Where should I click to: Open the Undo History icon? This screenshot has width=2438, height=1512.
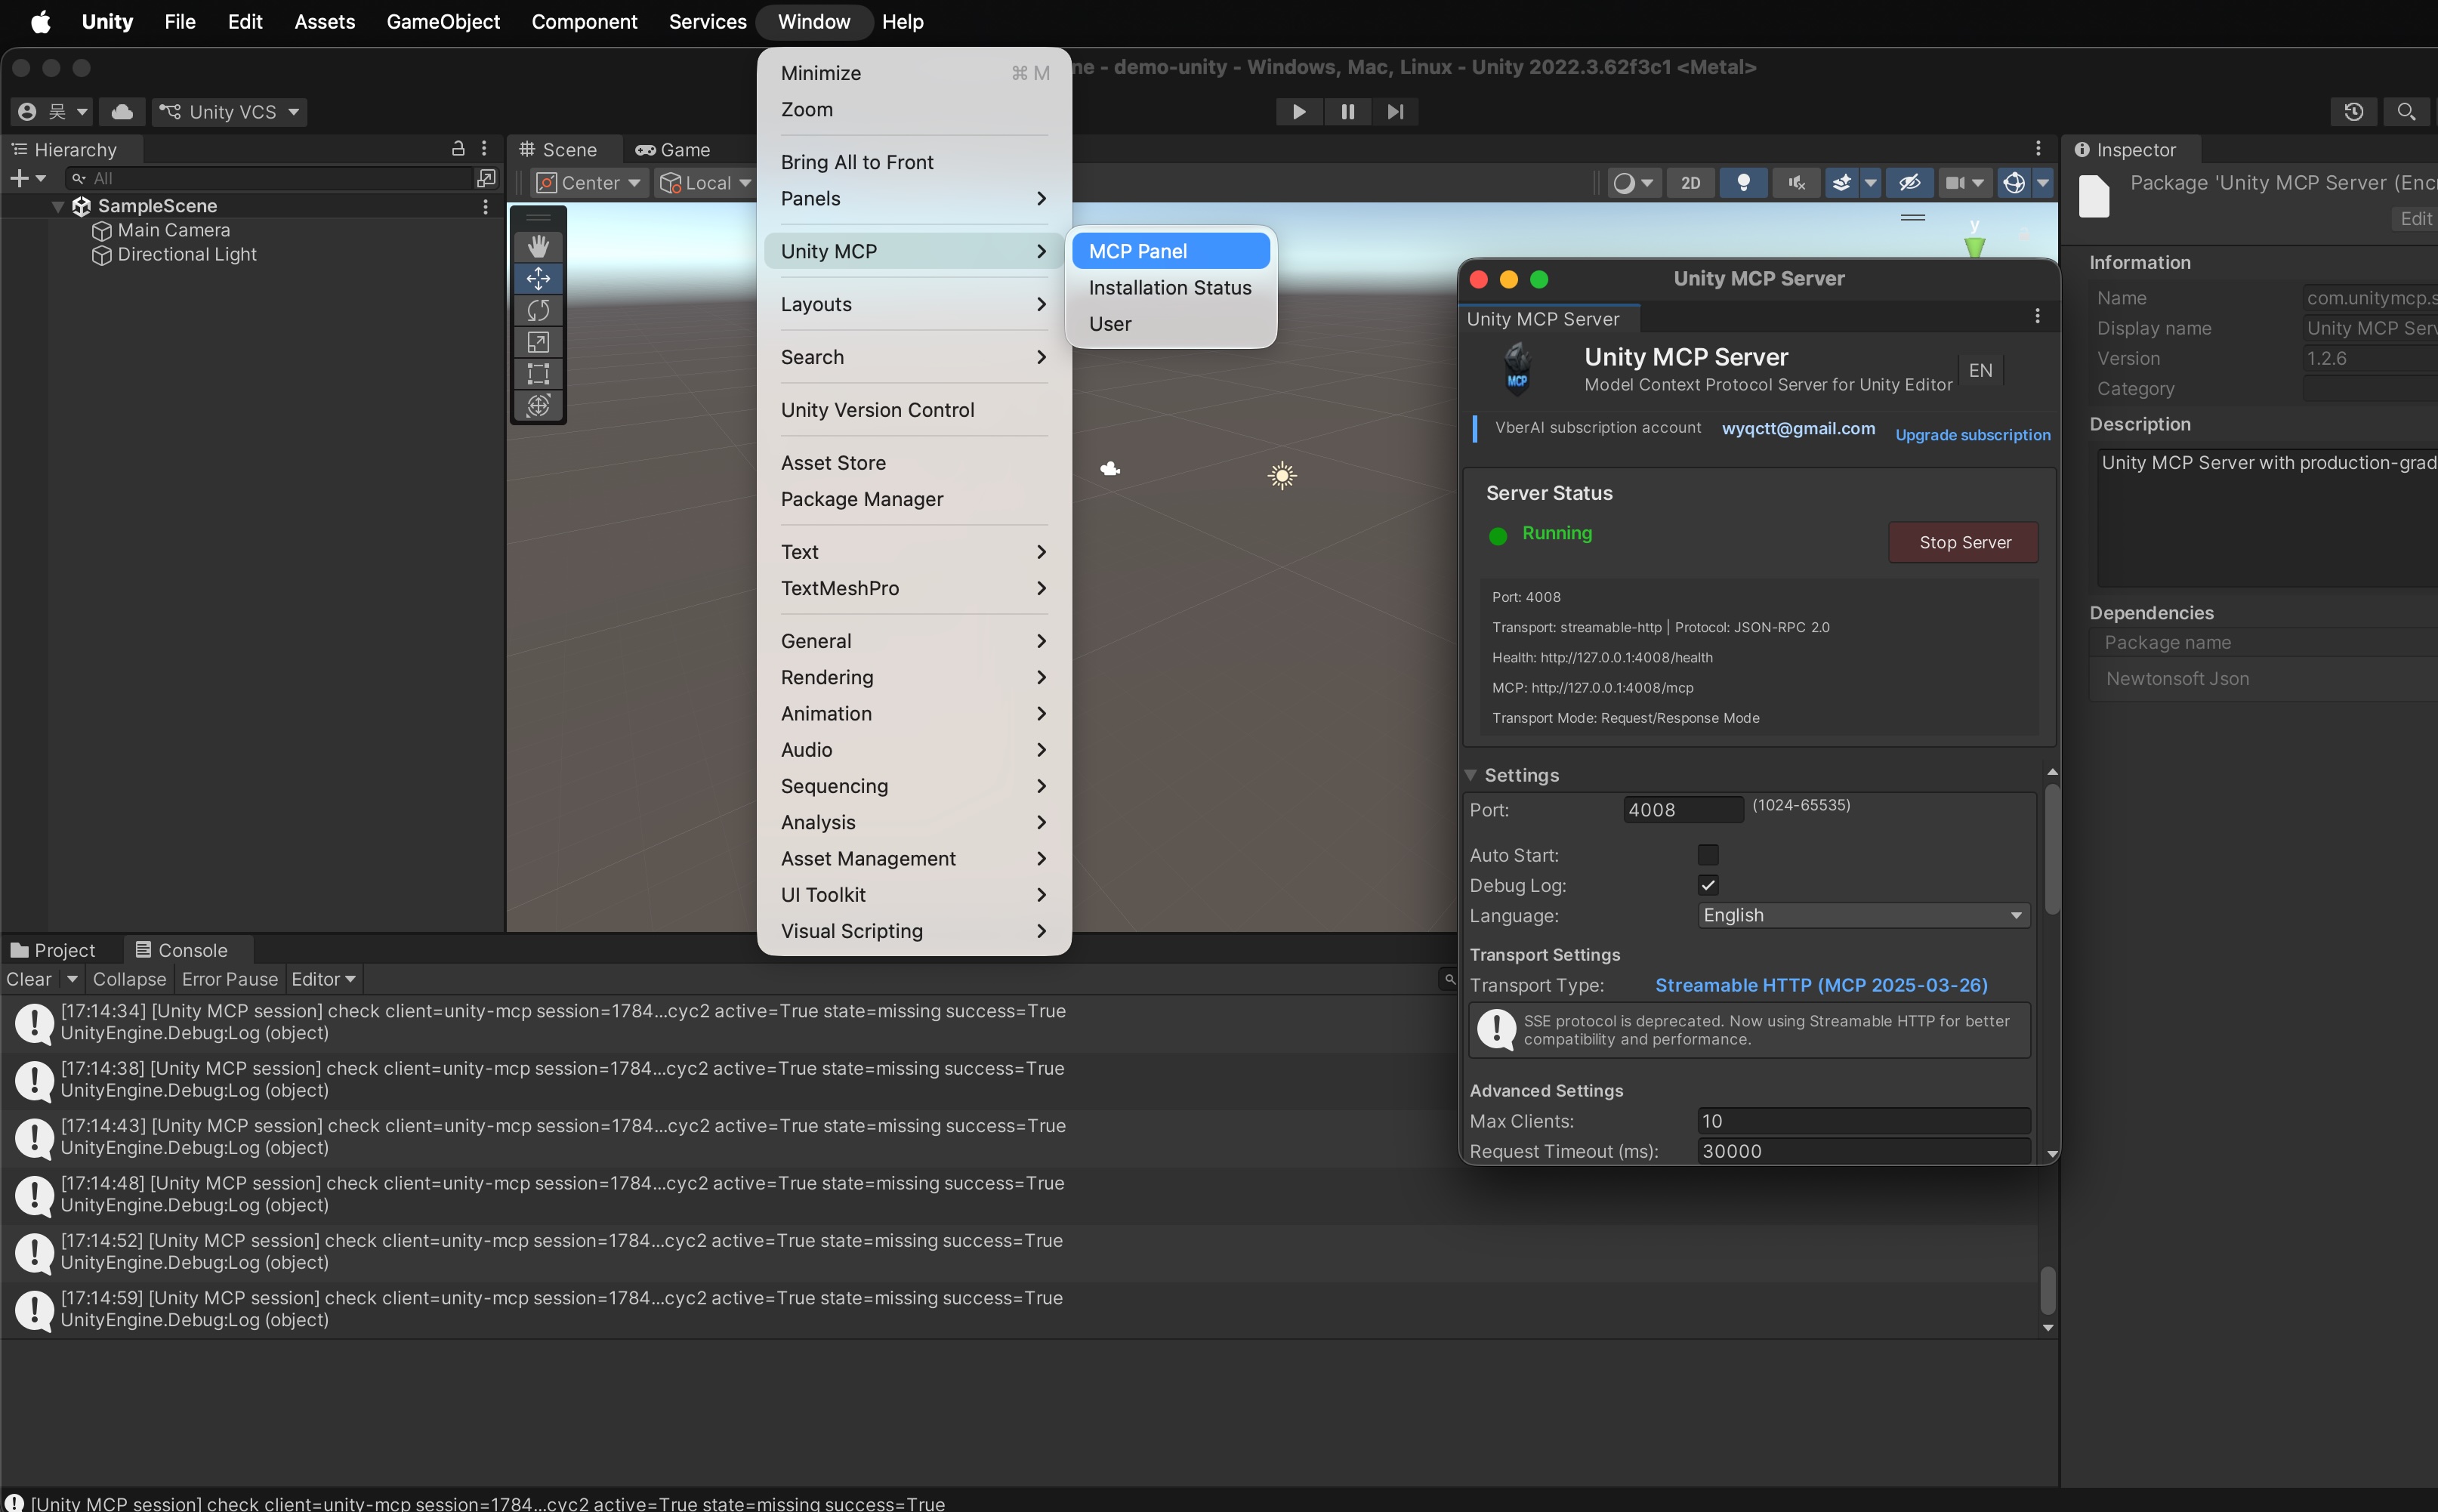pyautogui.click(x=2353, y=112)
